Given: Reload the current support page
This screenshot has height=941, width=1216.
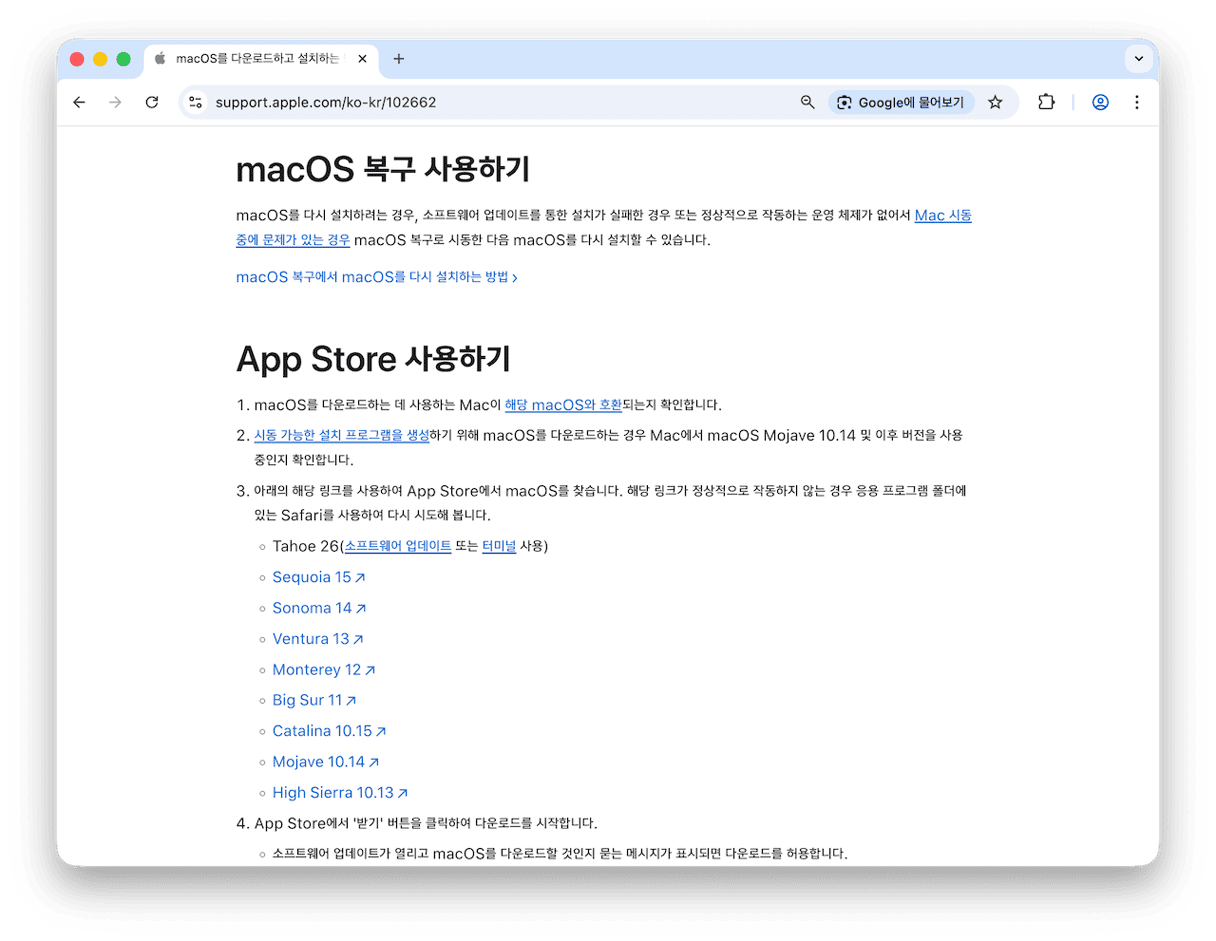Looking at the screenshot, I should tap(151, 101).
